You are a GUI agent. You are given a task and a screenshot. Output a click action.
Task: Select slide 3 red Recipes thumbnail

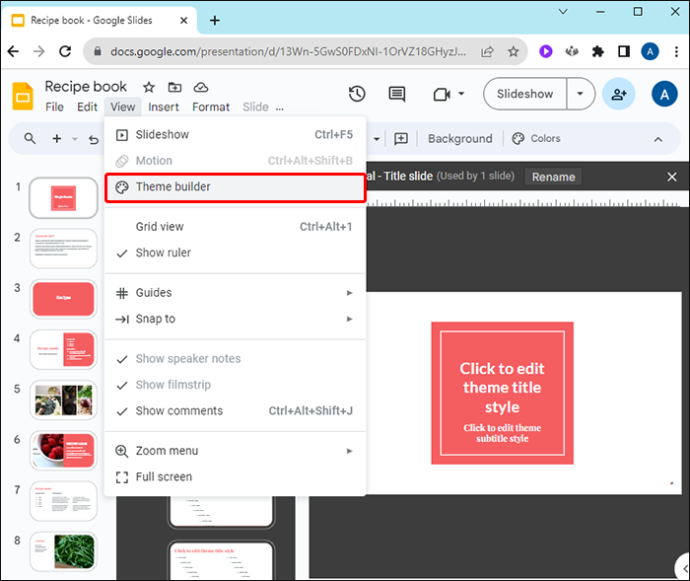point(63,299)
